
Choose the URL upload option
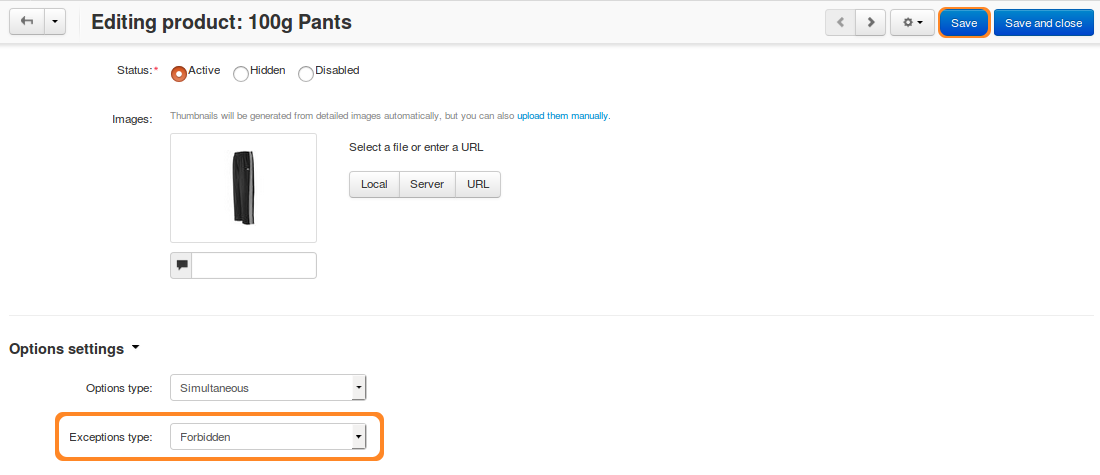pos(478,184)
